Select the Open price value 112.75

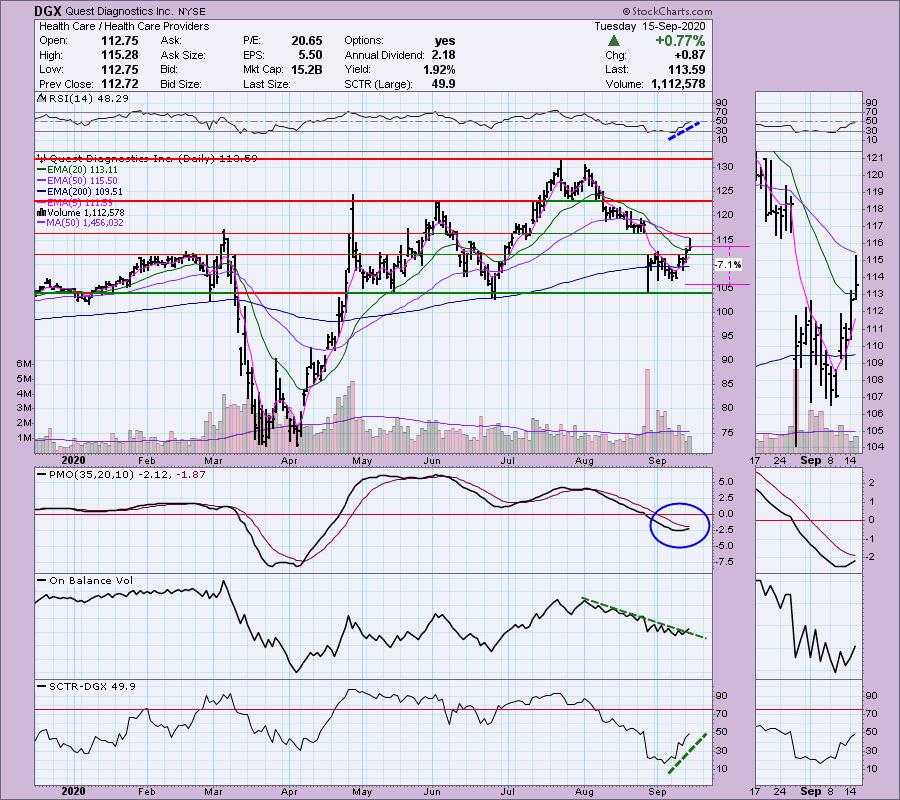pyautogui.click(x=119, y=41)
